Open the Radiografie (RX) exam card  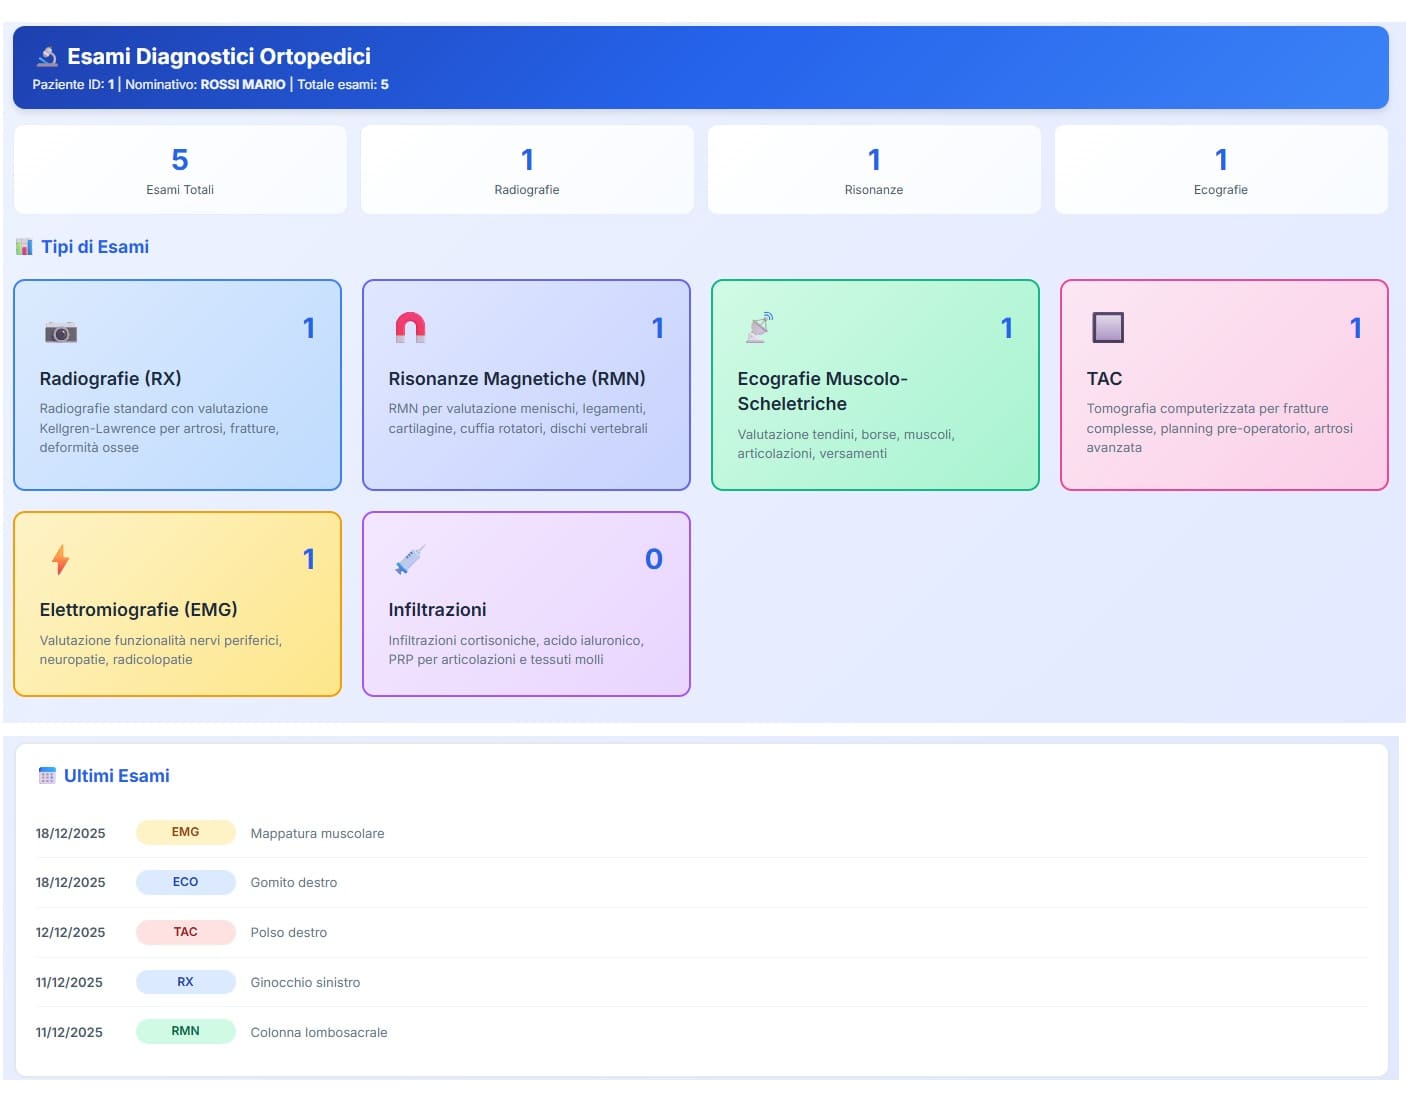coord(177,385)
